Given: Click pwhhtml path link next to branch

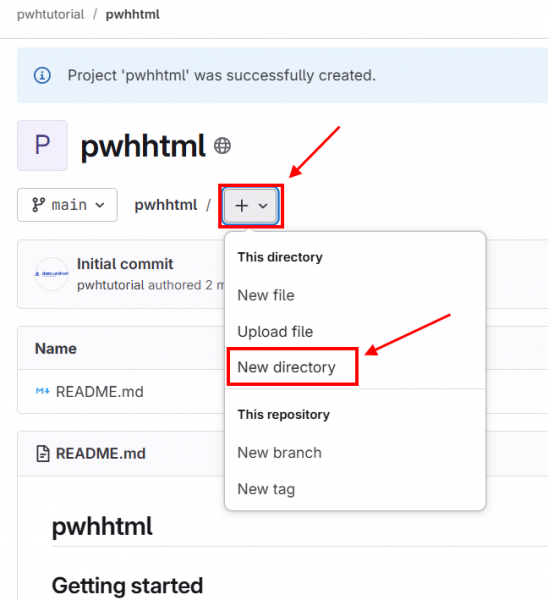Looking at the screenshot, I should [x=166, y=205].
